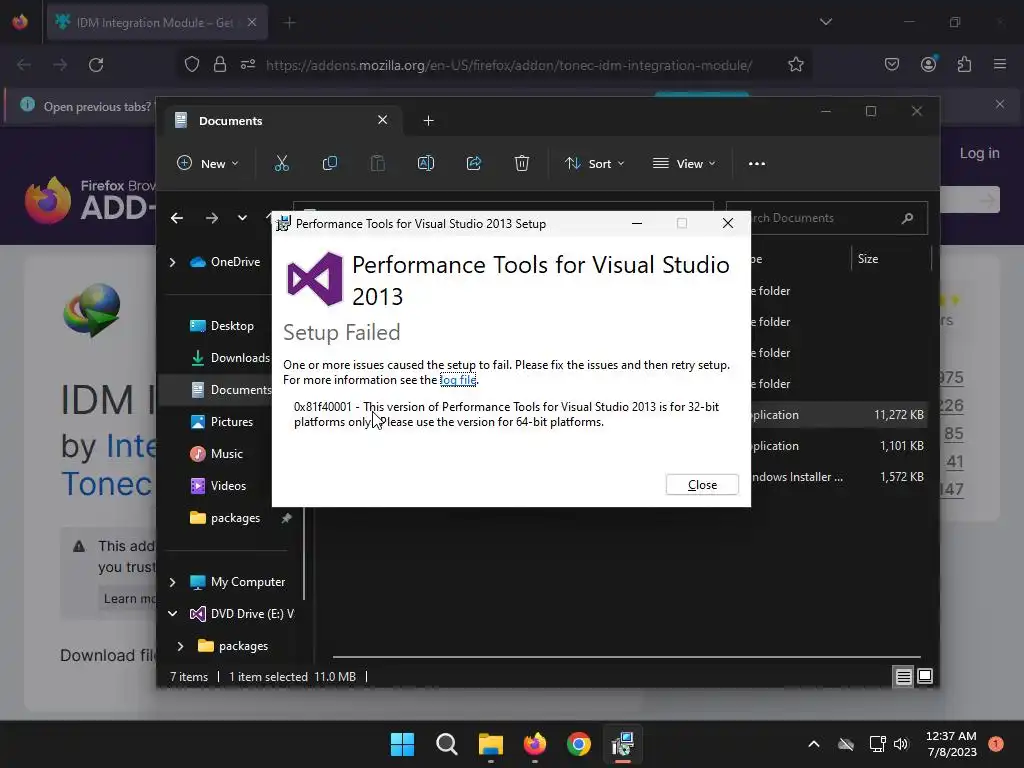Click the Size column header
This screenshot has width=1024, height=768.
[x=868, y=259]
